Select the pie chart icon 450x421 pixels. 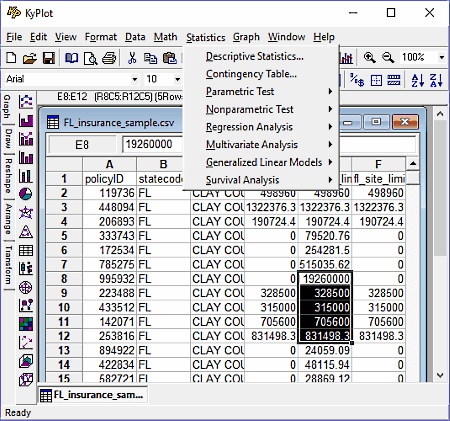tap(26, 194)
